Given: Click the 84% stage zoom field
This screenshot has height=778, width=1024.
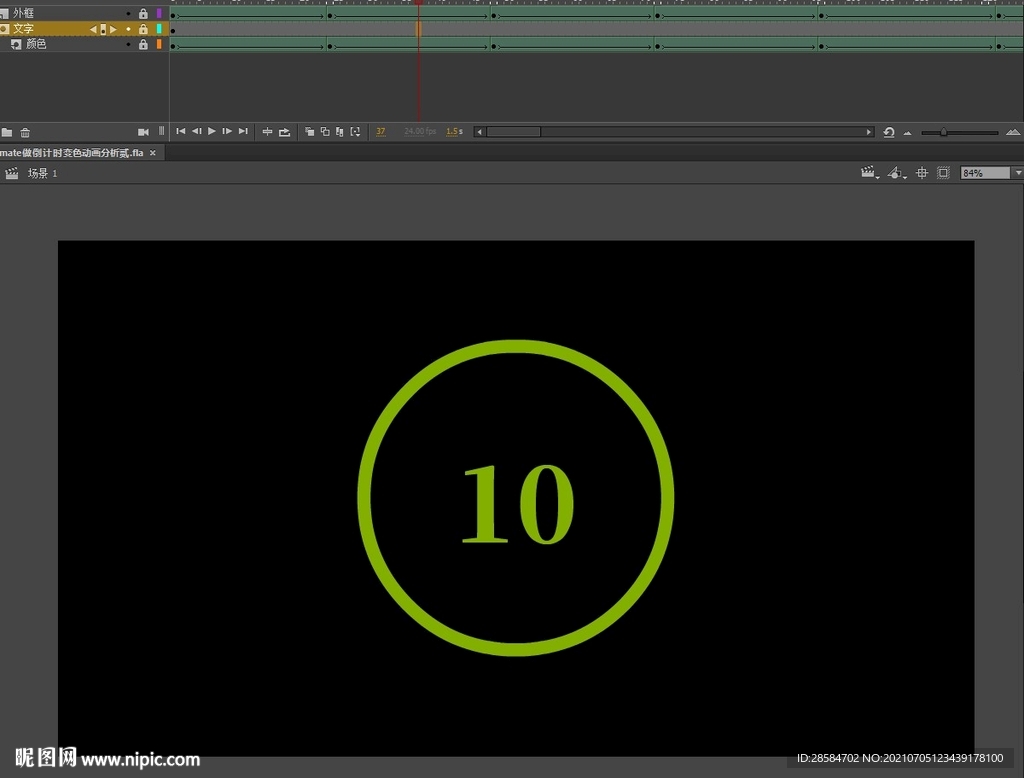Looking at the screenshot, I should click(x=985, y=173).
